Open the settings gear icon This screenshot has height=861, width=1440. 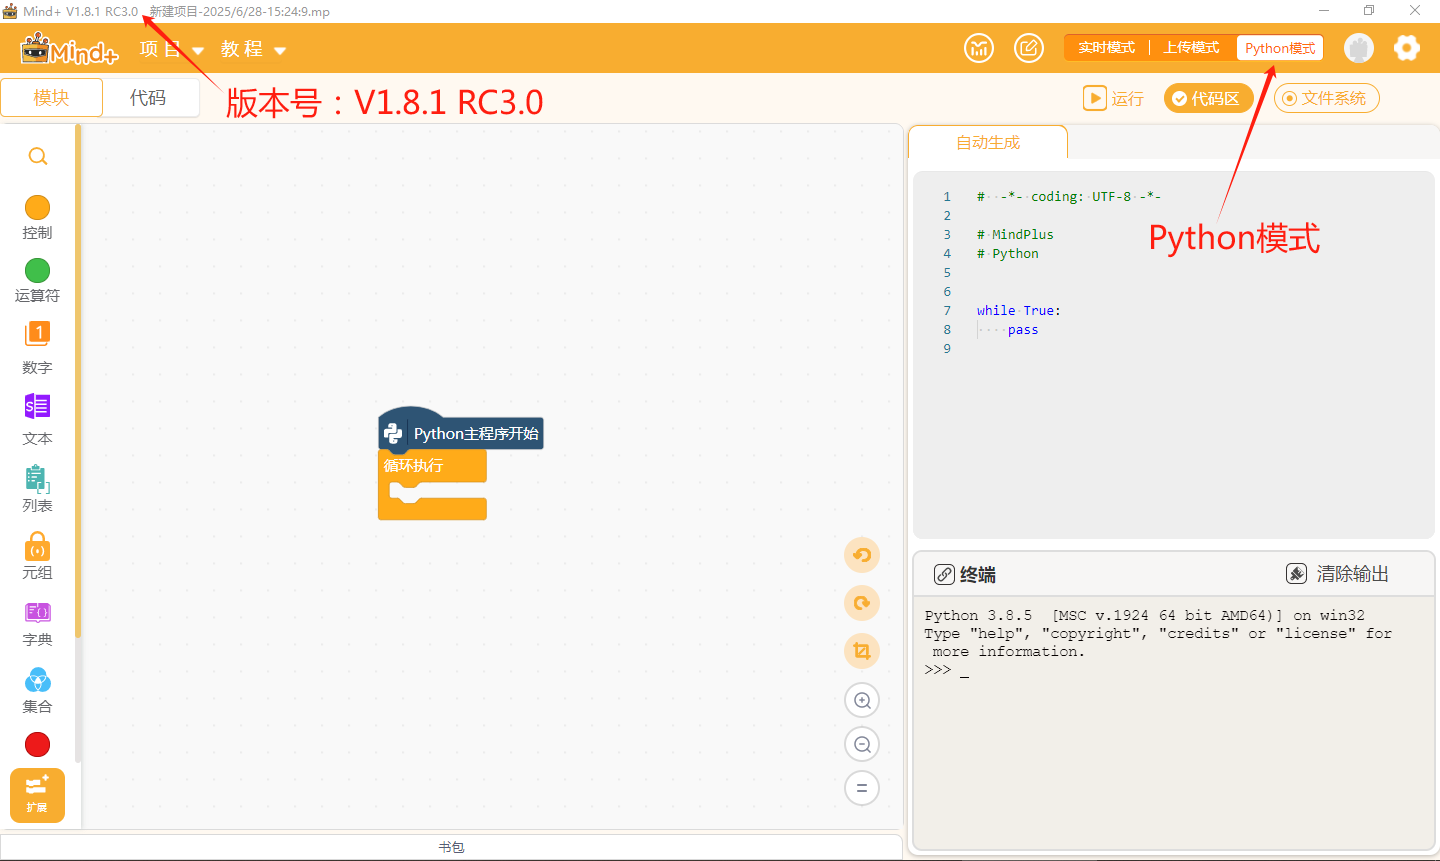(x=1407, y=48)
